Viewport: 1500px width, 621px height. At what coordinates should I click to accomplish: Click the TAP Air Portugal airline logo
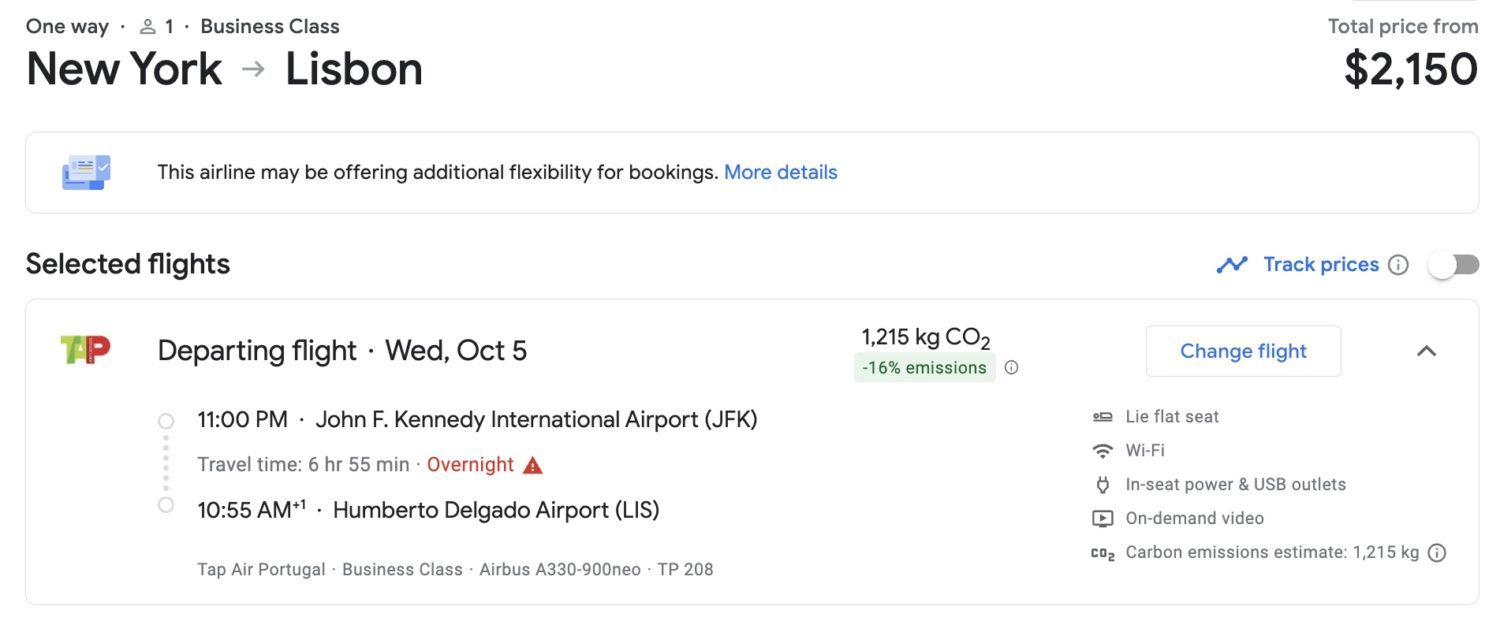click(x=85, y=349)
